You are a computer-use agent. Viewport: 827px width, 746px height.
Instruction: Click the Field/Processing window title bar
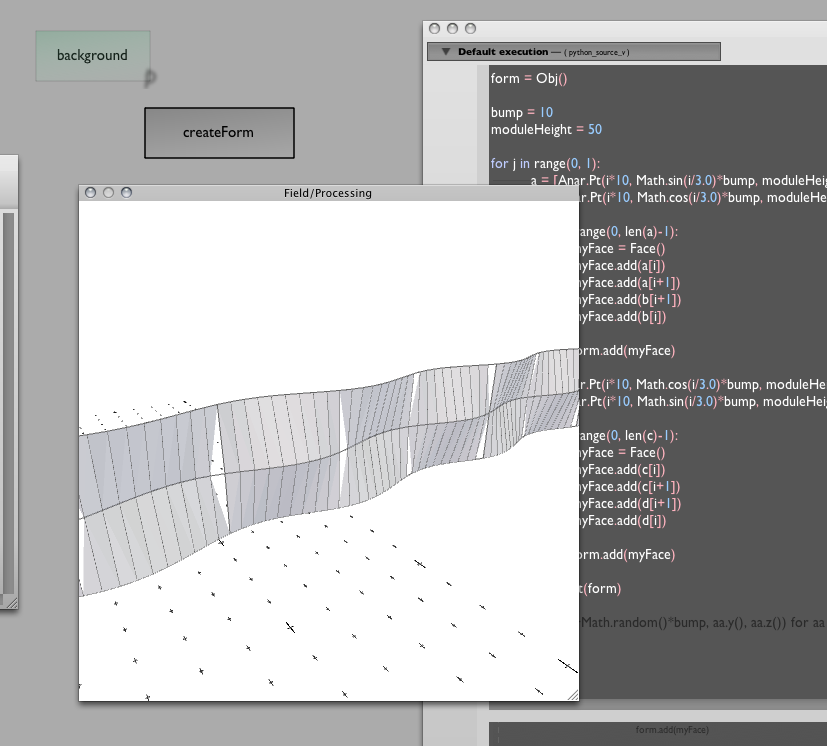[327, 192]
